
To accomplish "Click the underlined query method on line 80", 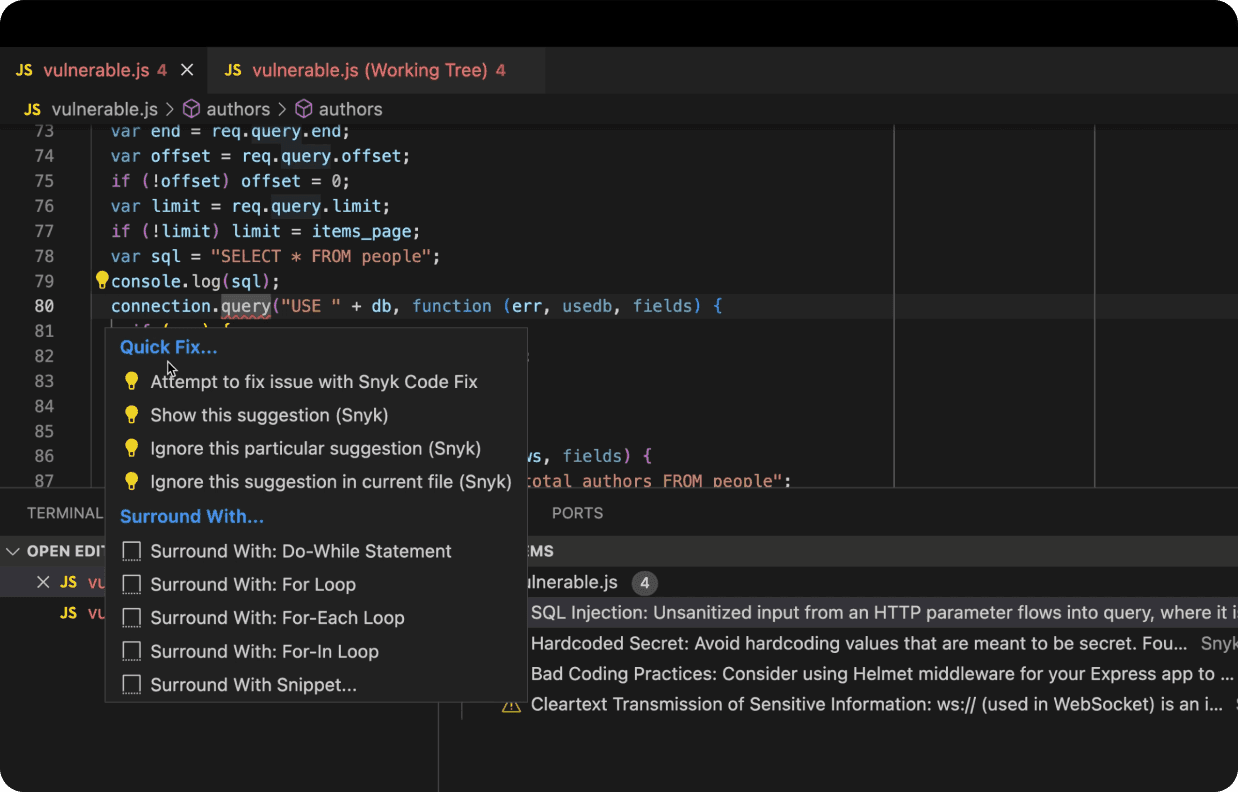I will click(x=246, y=306).
